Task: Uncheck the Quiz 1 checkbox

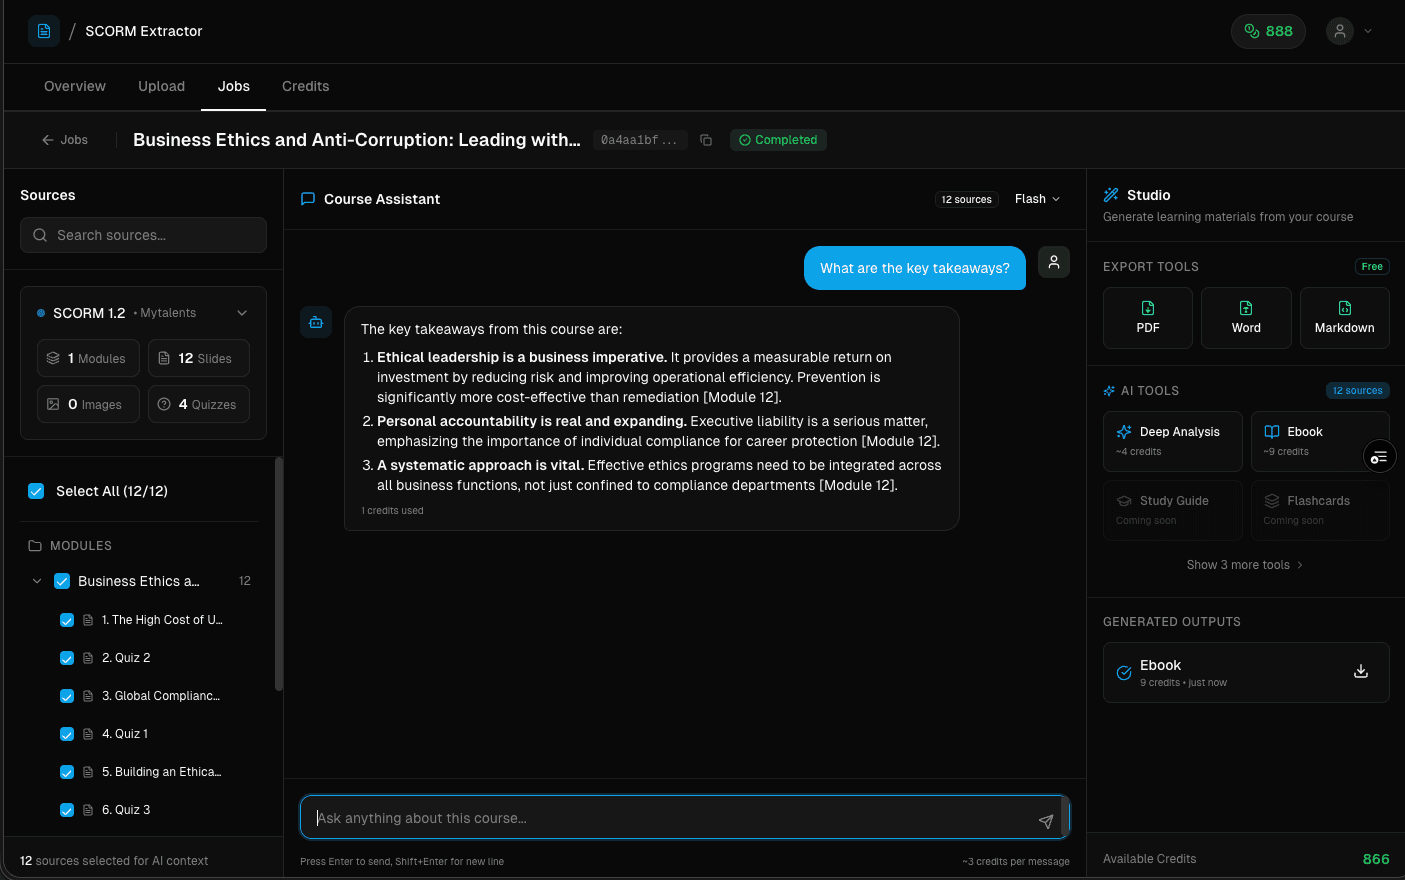Action: click(x=67, y=734)
